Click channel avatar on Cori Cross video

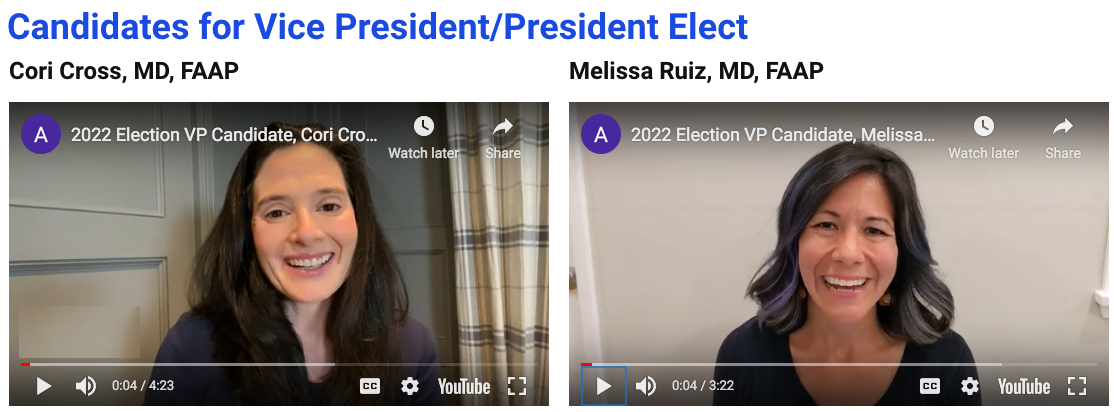[x=40, y=135]
